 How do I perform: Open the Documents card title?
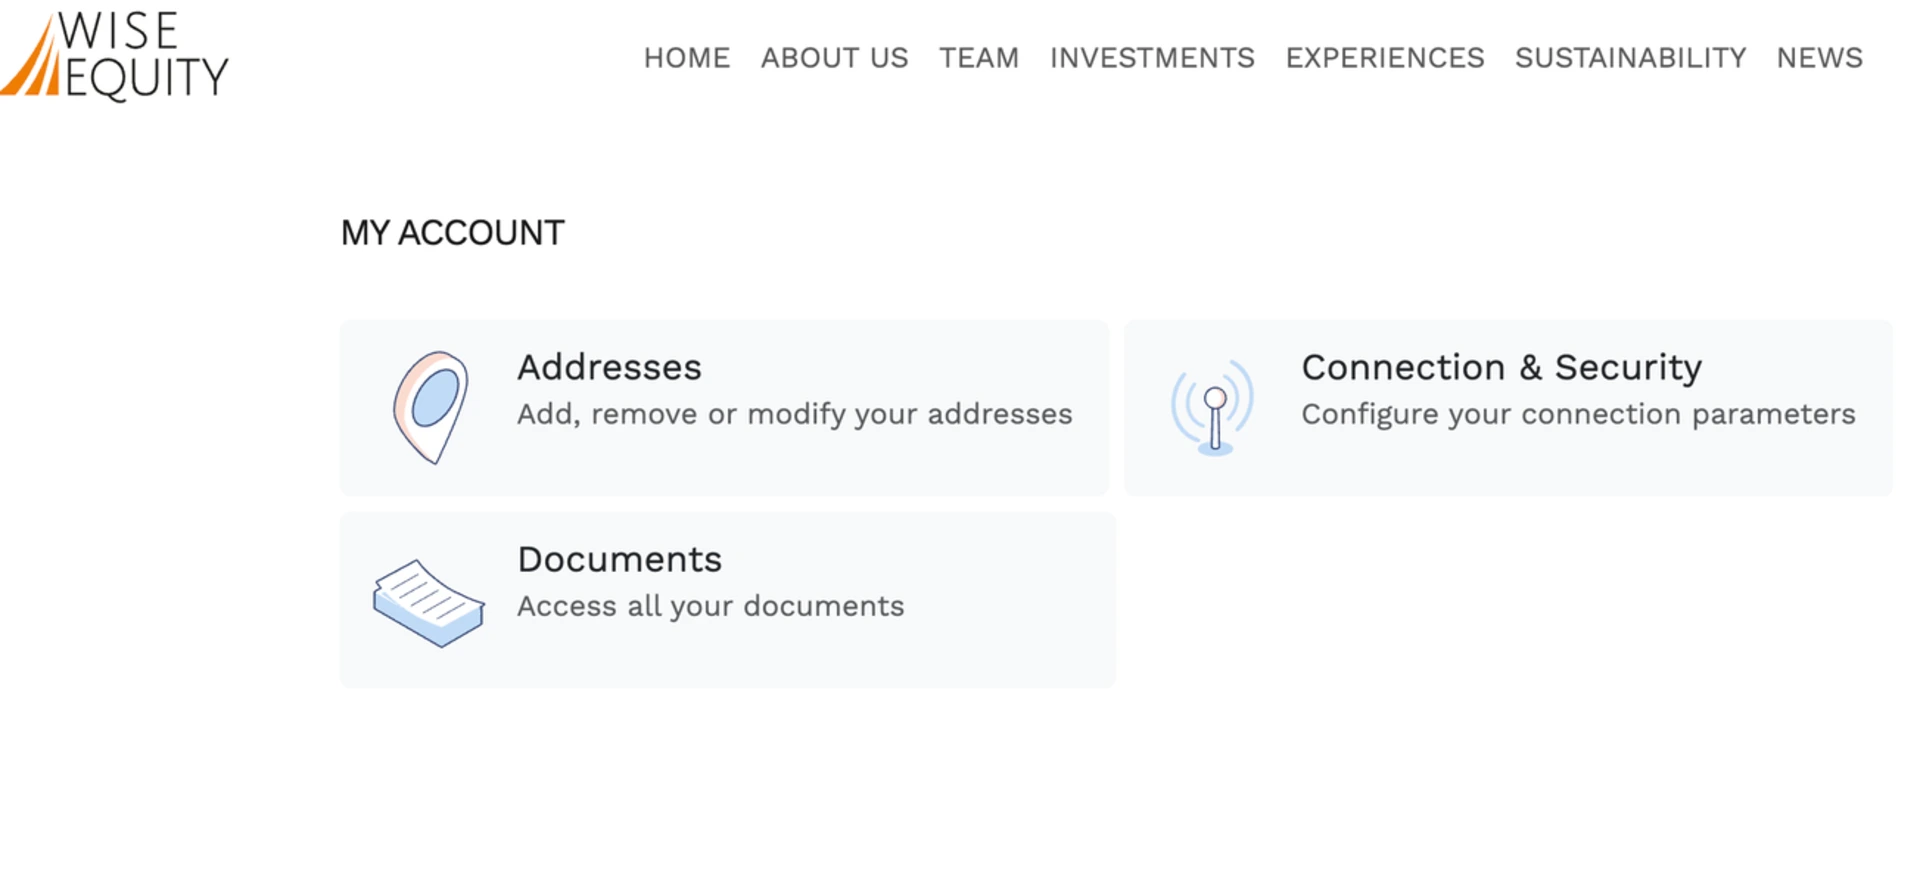coord(619,559)
